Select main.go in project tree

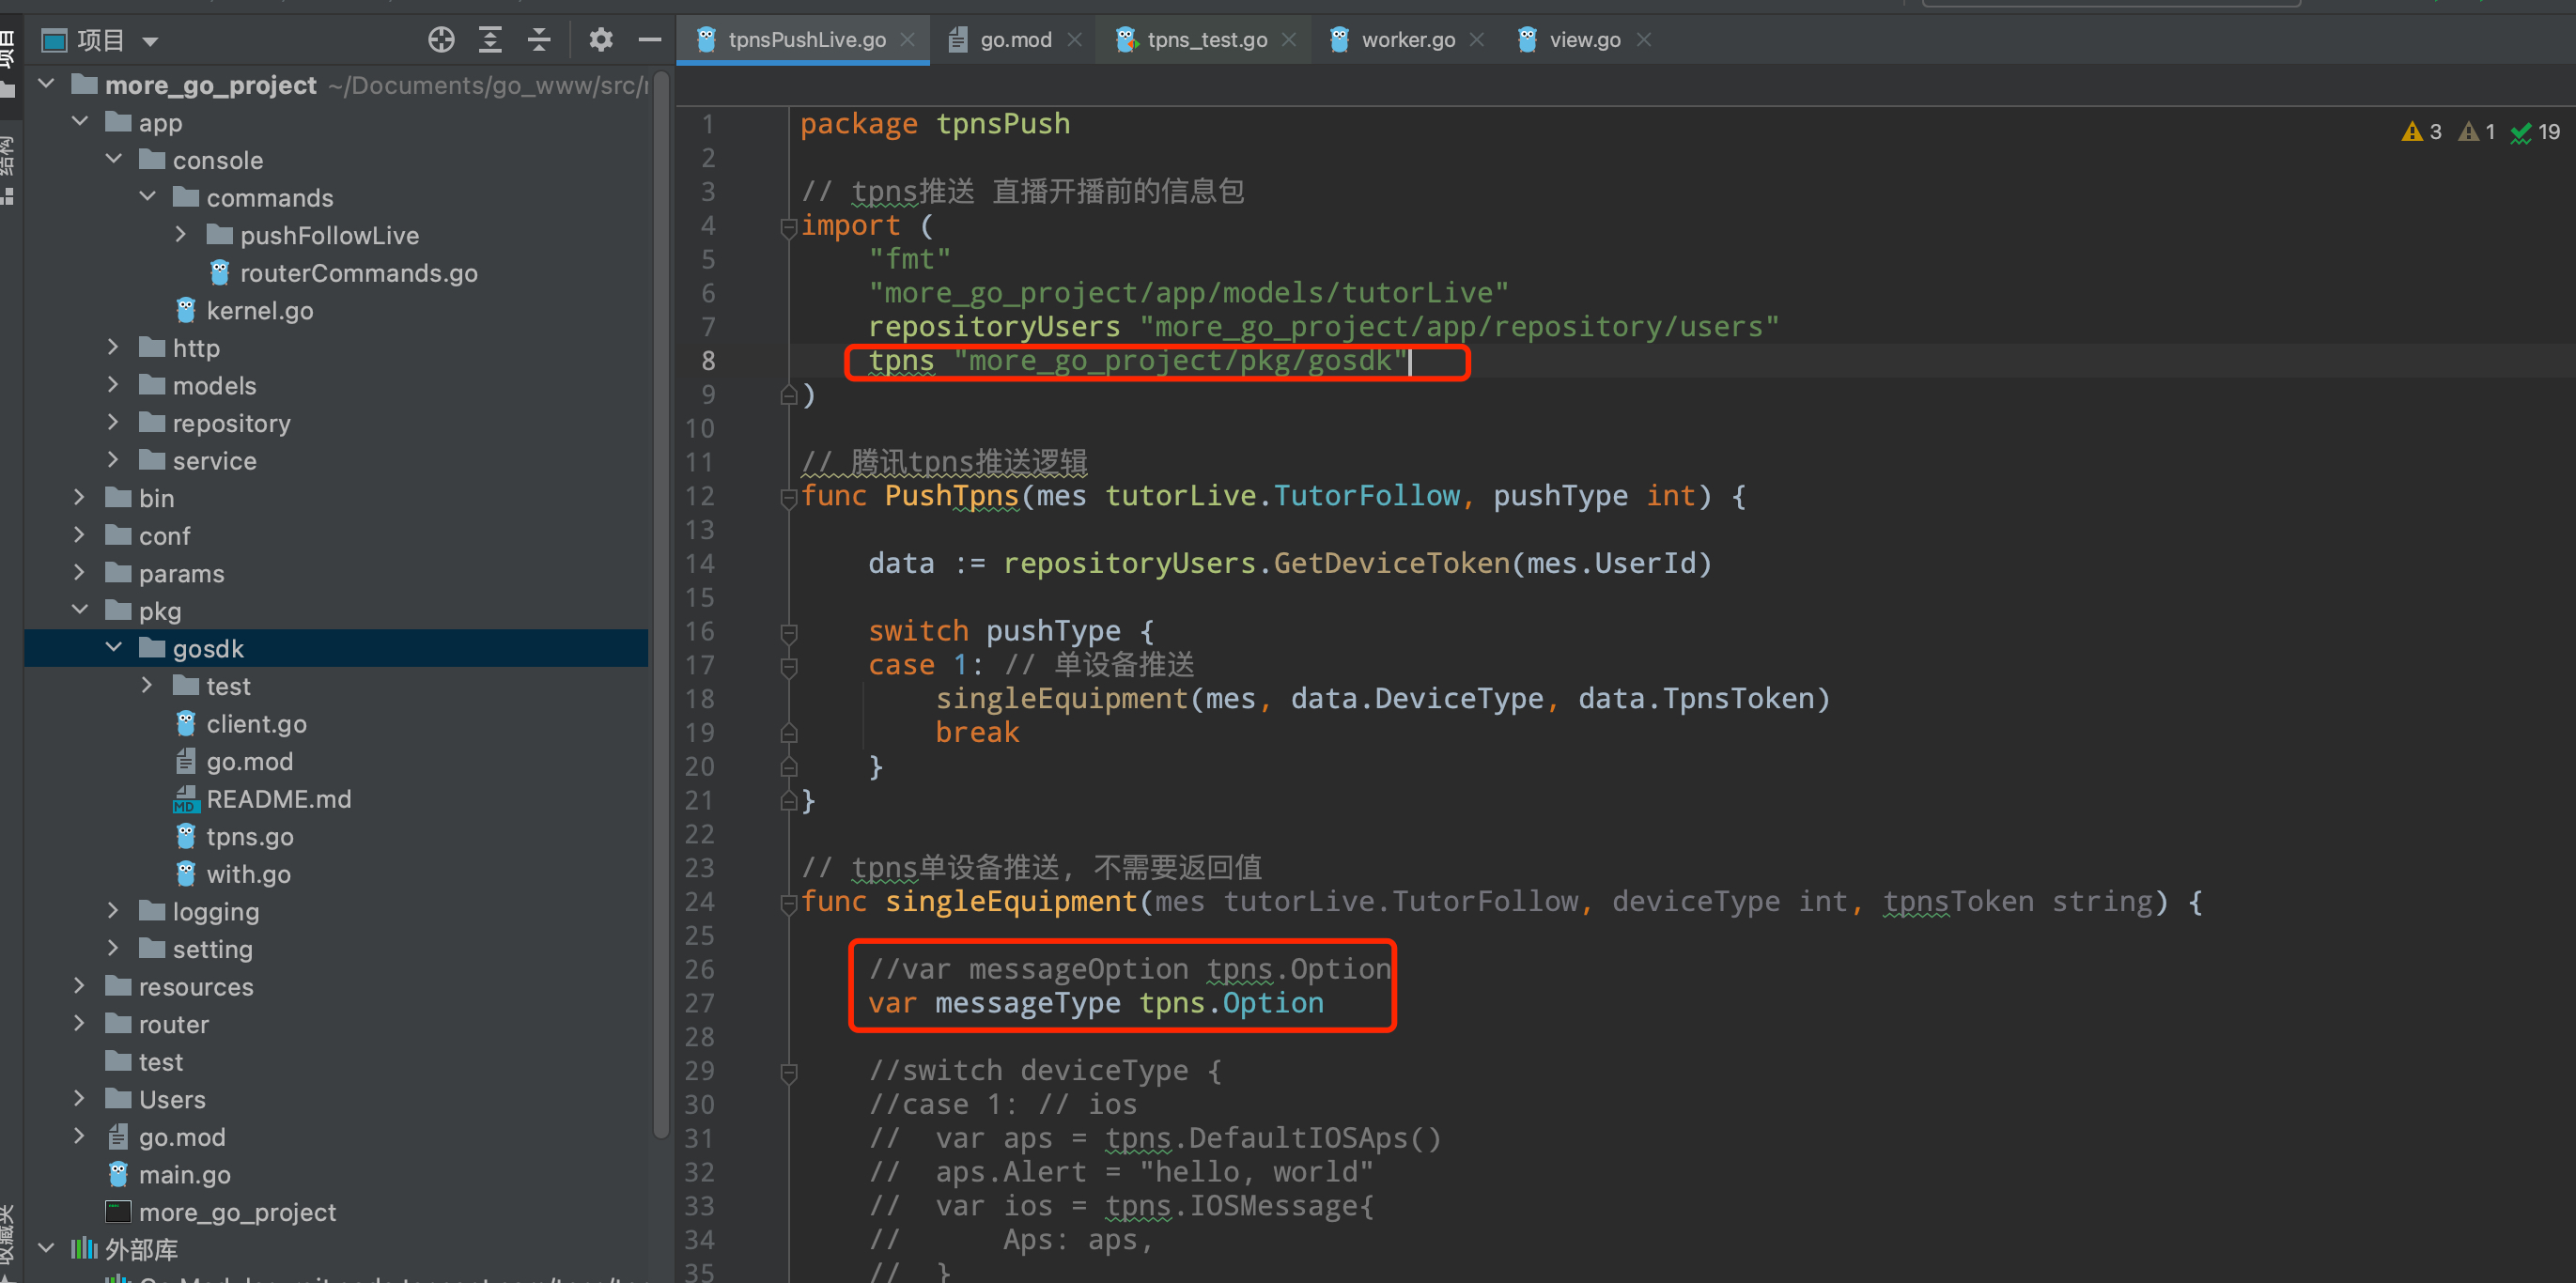click(184, 1175)
